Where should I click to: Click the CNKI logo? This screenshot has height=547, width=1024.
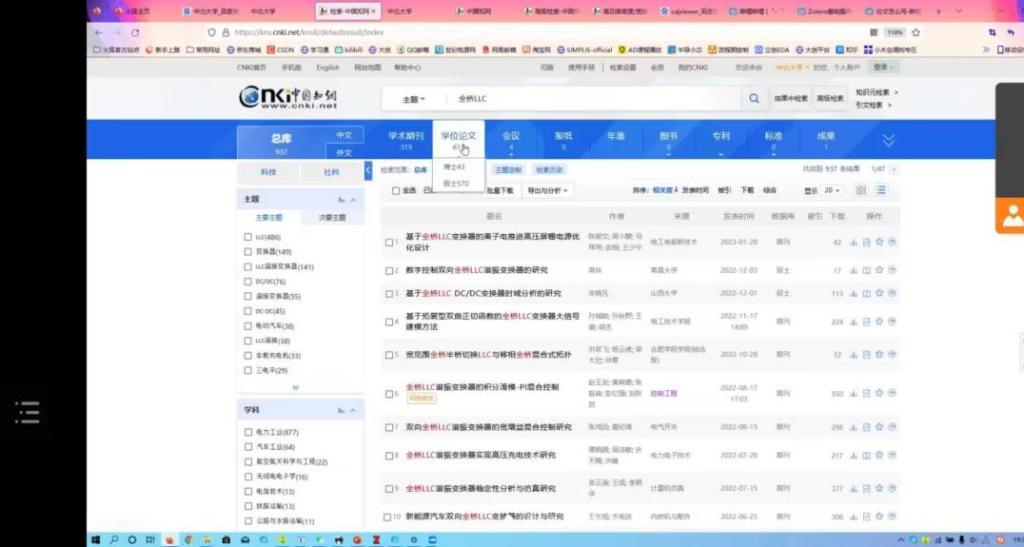(x=289, y=98)
